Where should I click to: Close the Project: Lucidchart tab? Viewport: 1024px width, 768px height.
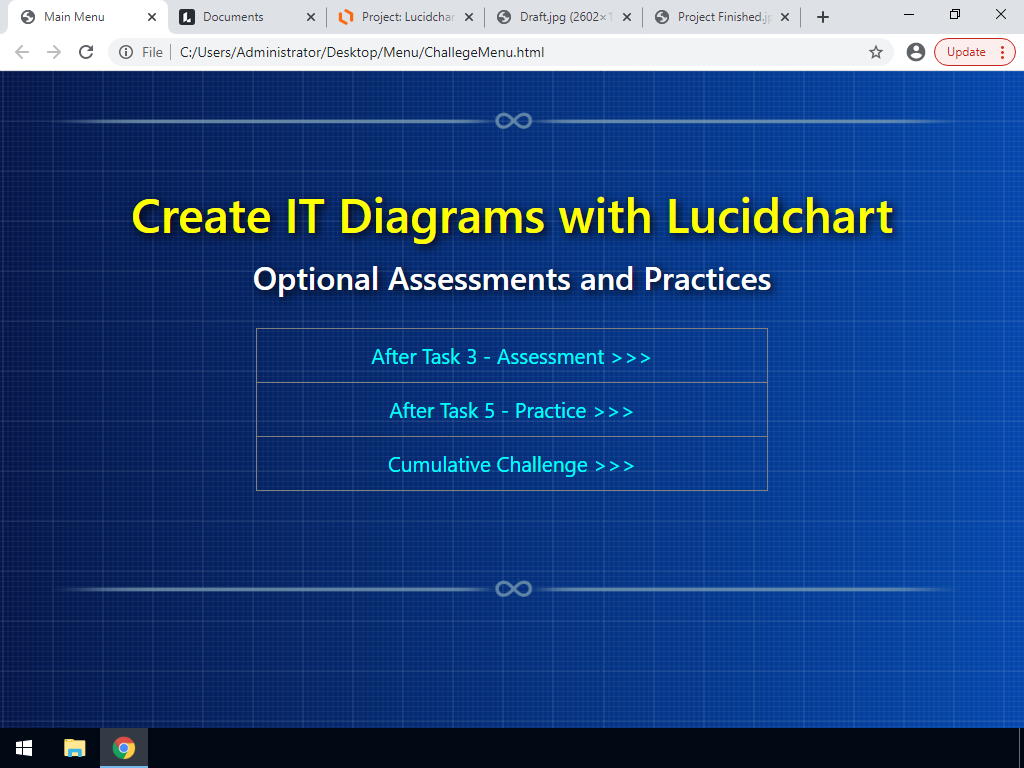pos(469,17)
